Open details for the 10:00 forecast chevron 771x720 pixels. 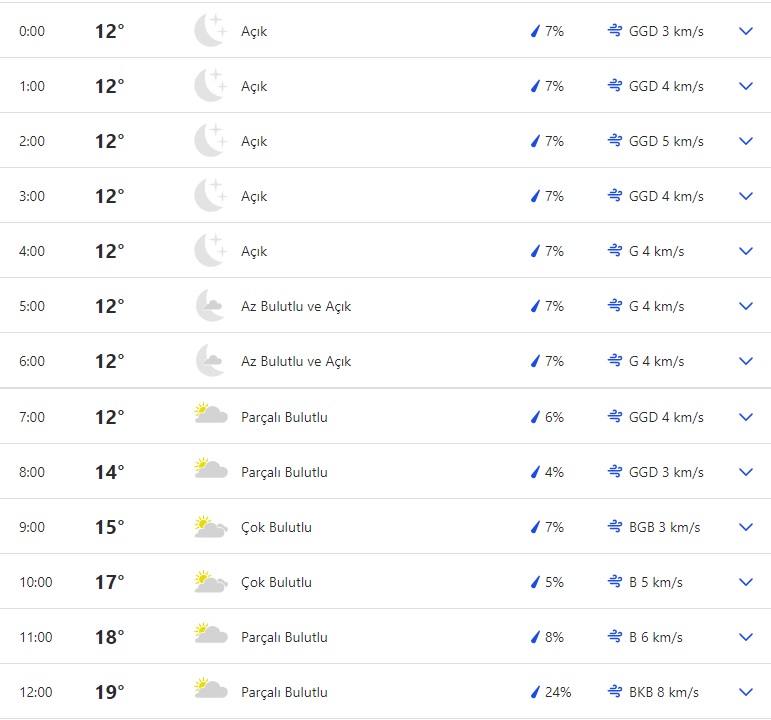pos(745,582)
